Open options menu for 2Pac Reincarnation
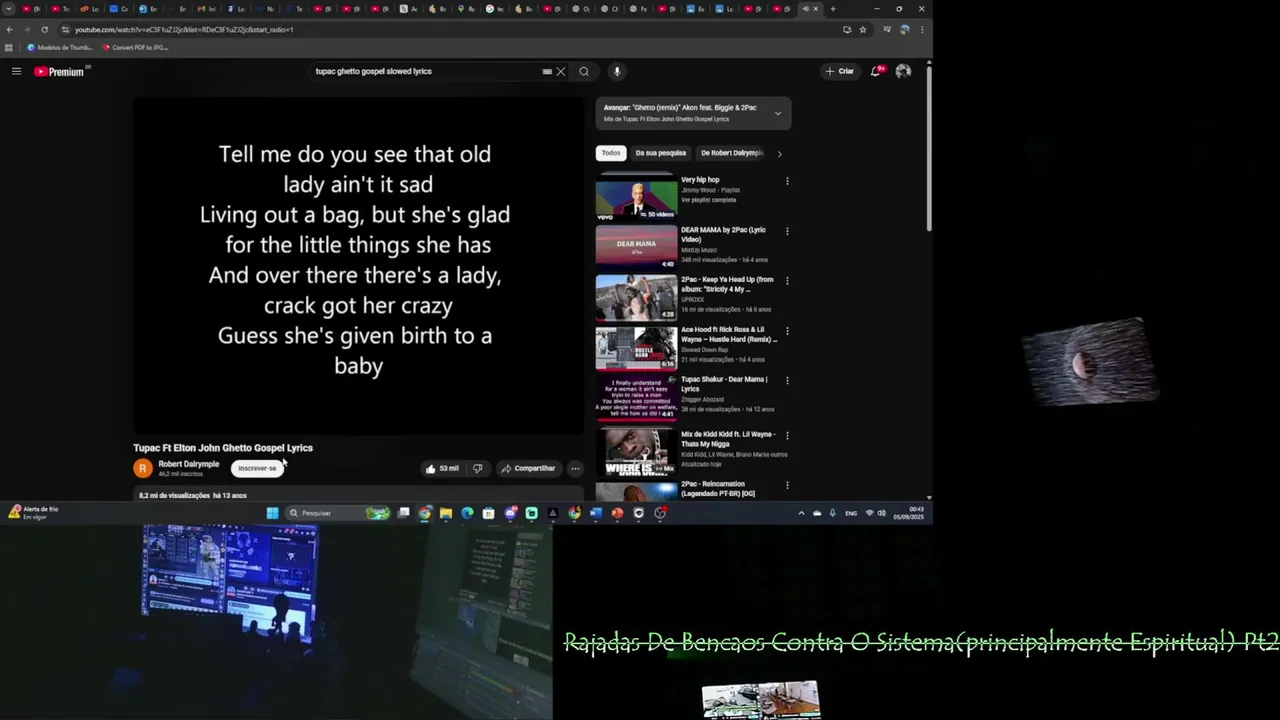The image size is (1280, 720). [787, 485]
